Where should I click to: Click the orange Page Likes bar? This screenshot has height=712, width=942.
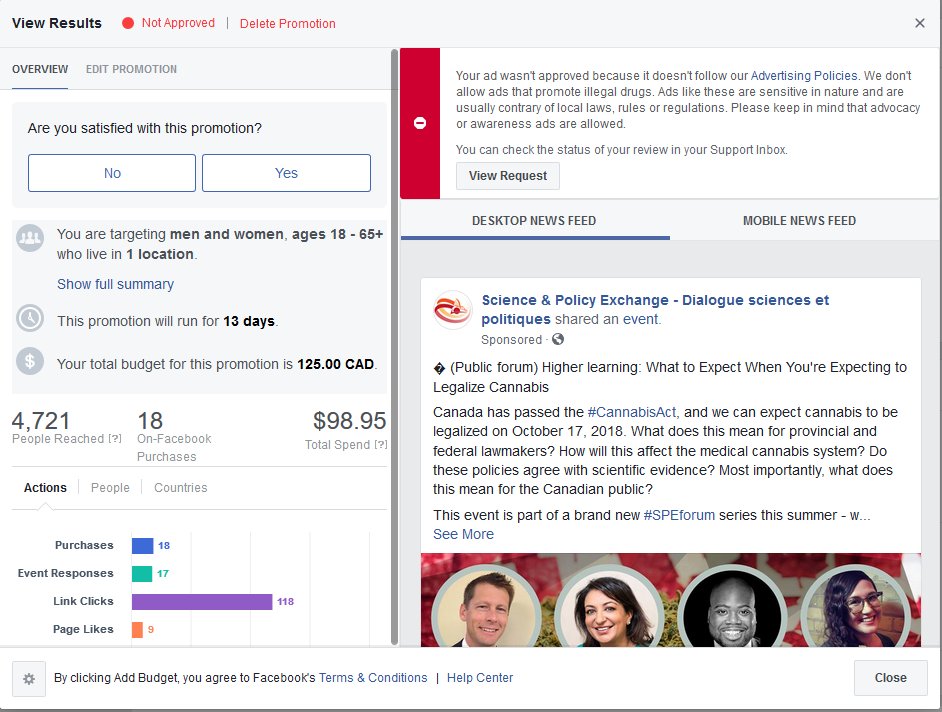coord(137,630)
